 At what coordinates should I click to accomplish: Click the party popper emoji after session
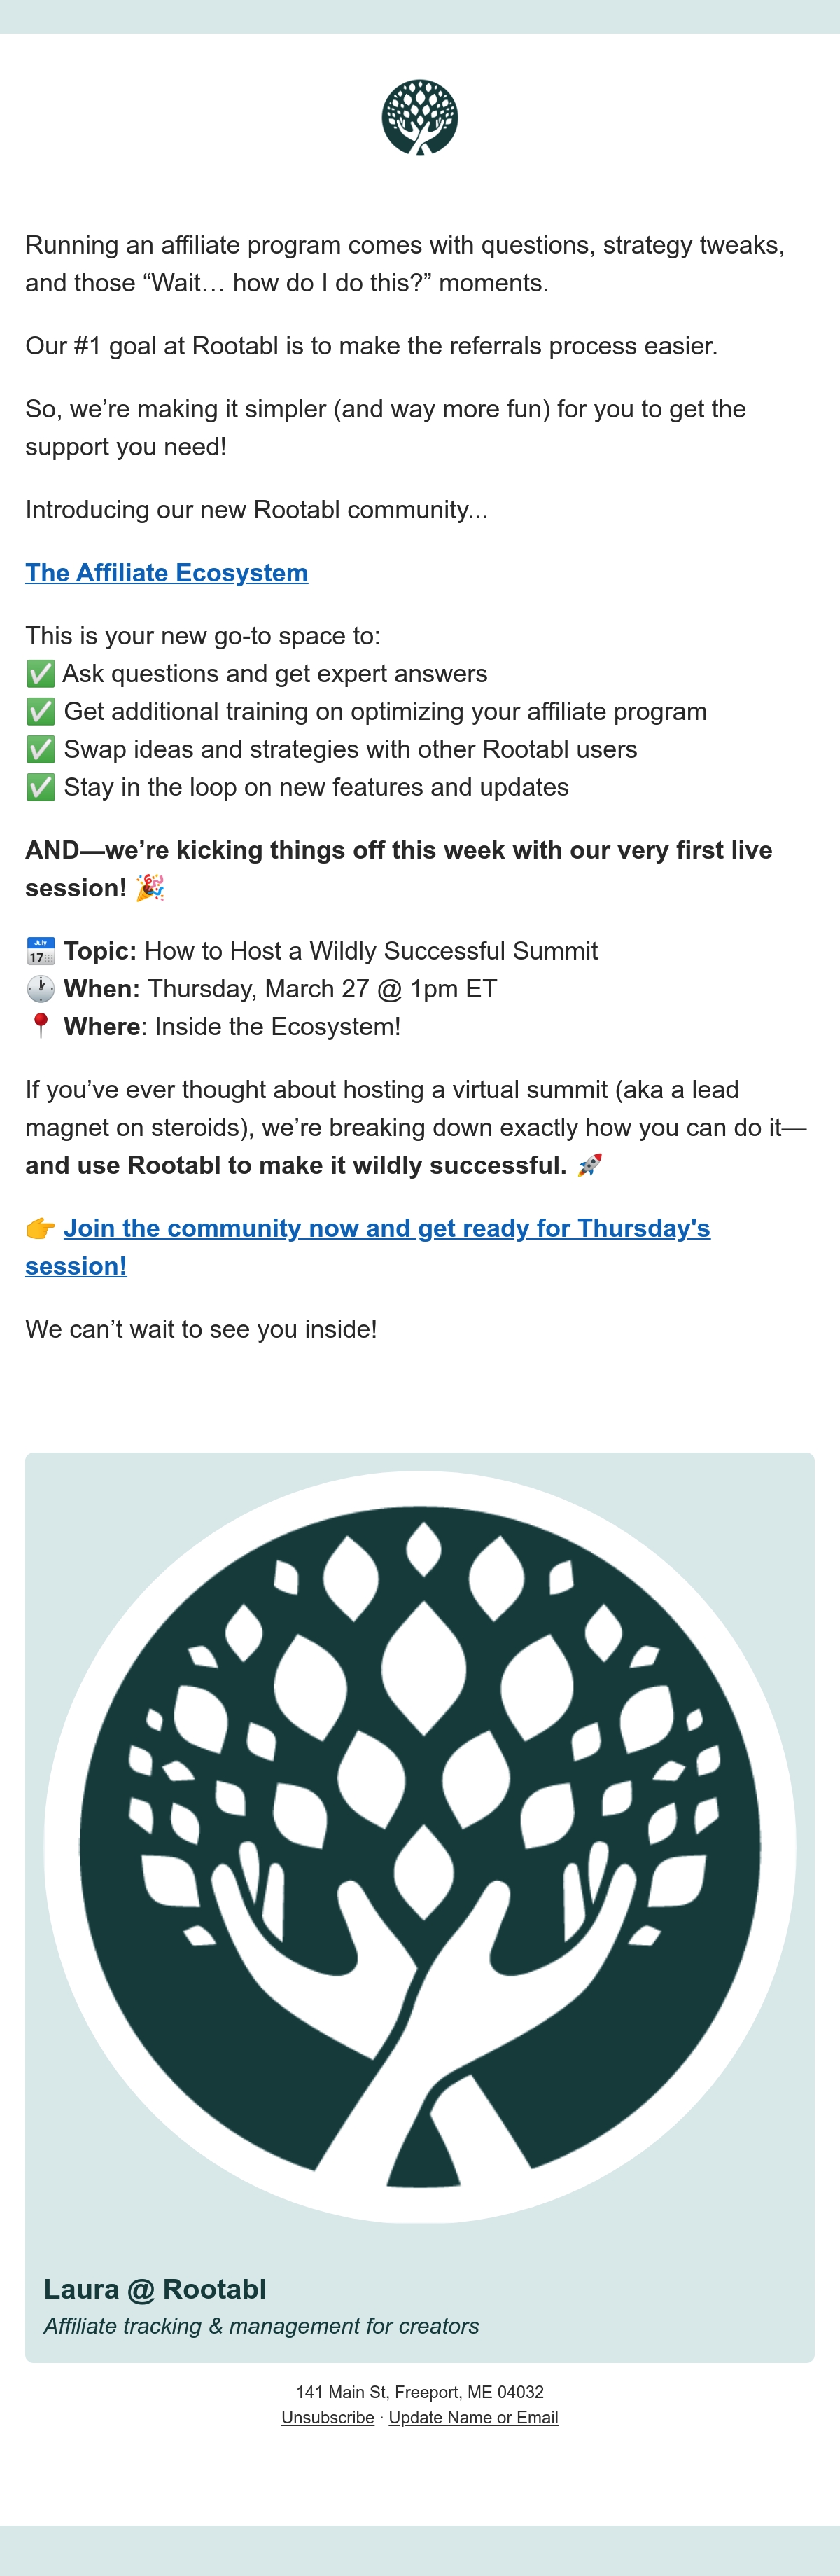(150, 888)
